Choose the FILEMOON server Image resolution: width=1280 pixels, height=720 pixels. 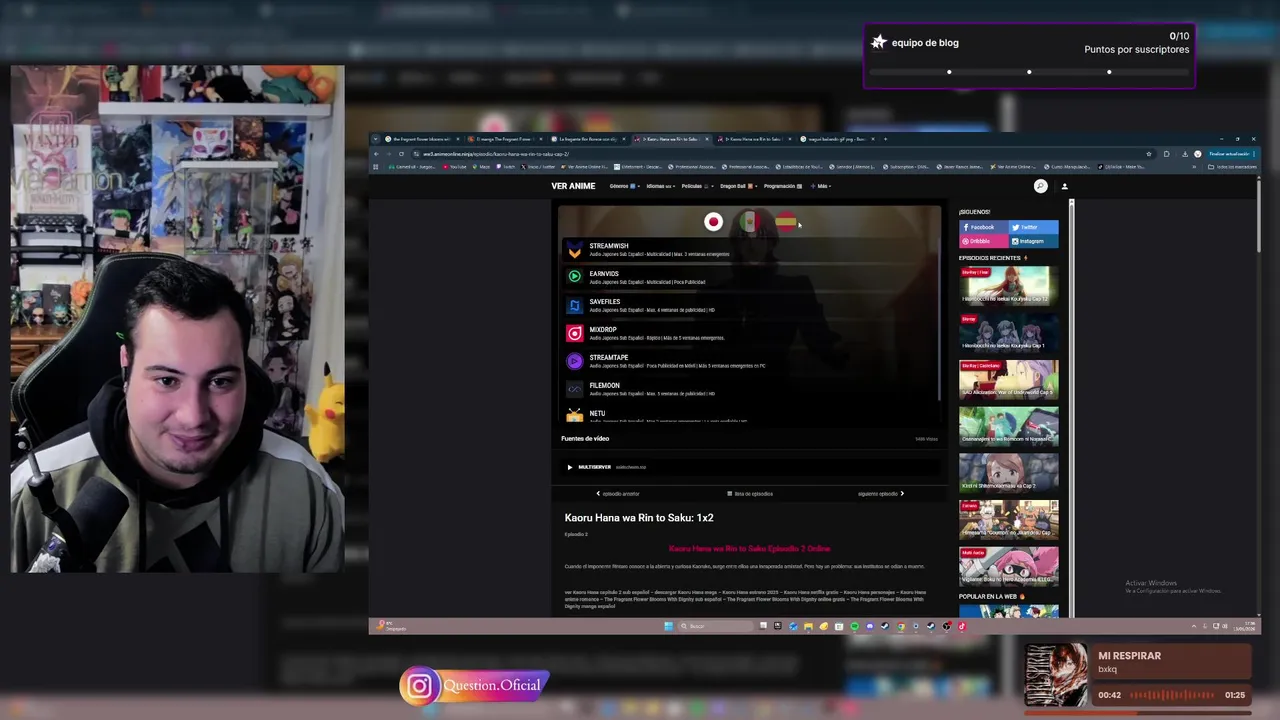749,389
